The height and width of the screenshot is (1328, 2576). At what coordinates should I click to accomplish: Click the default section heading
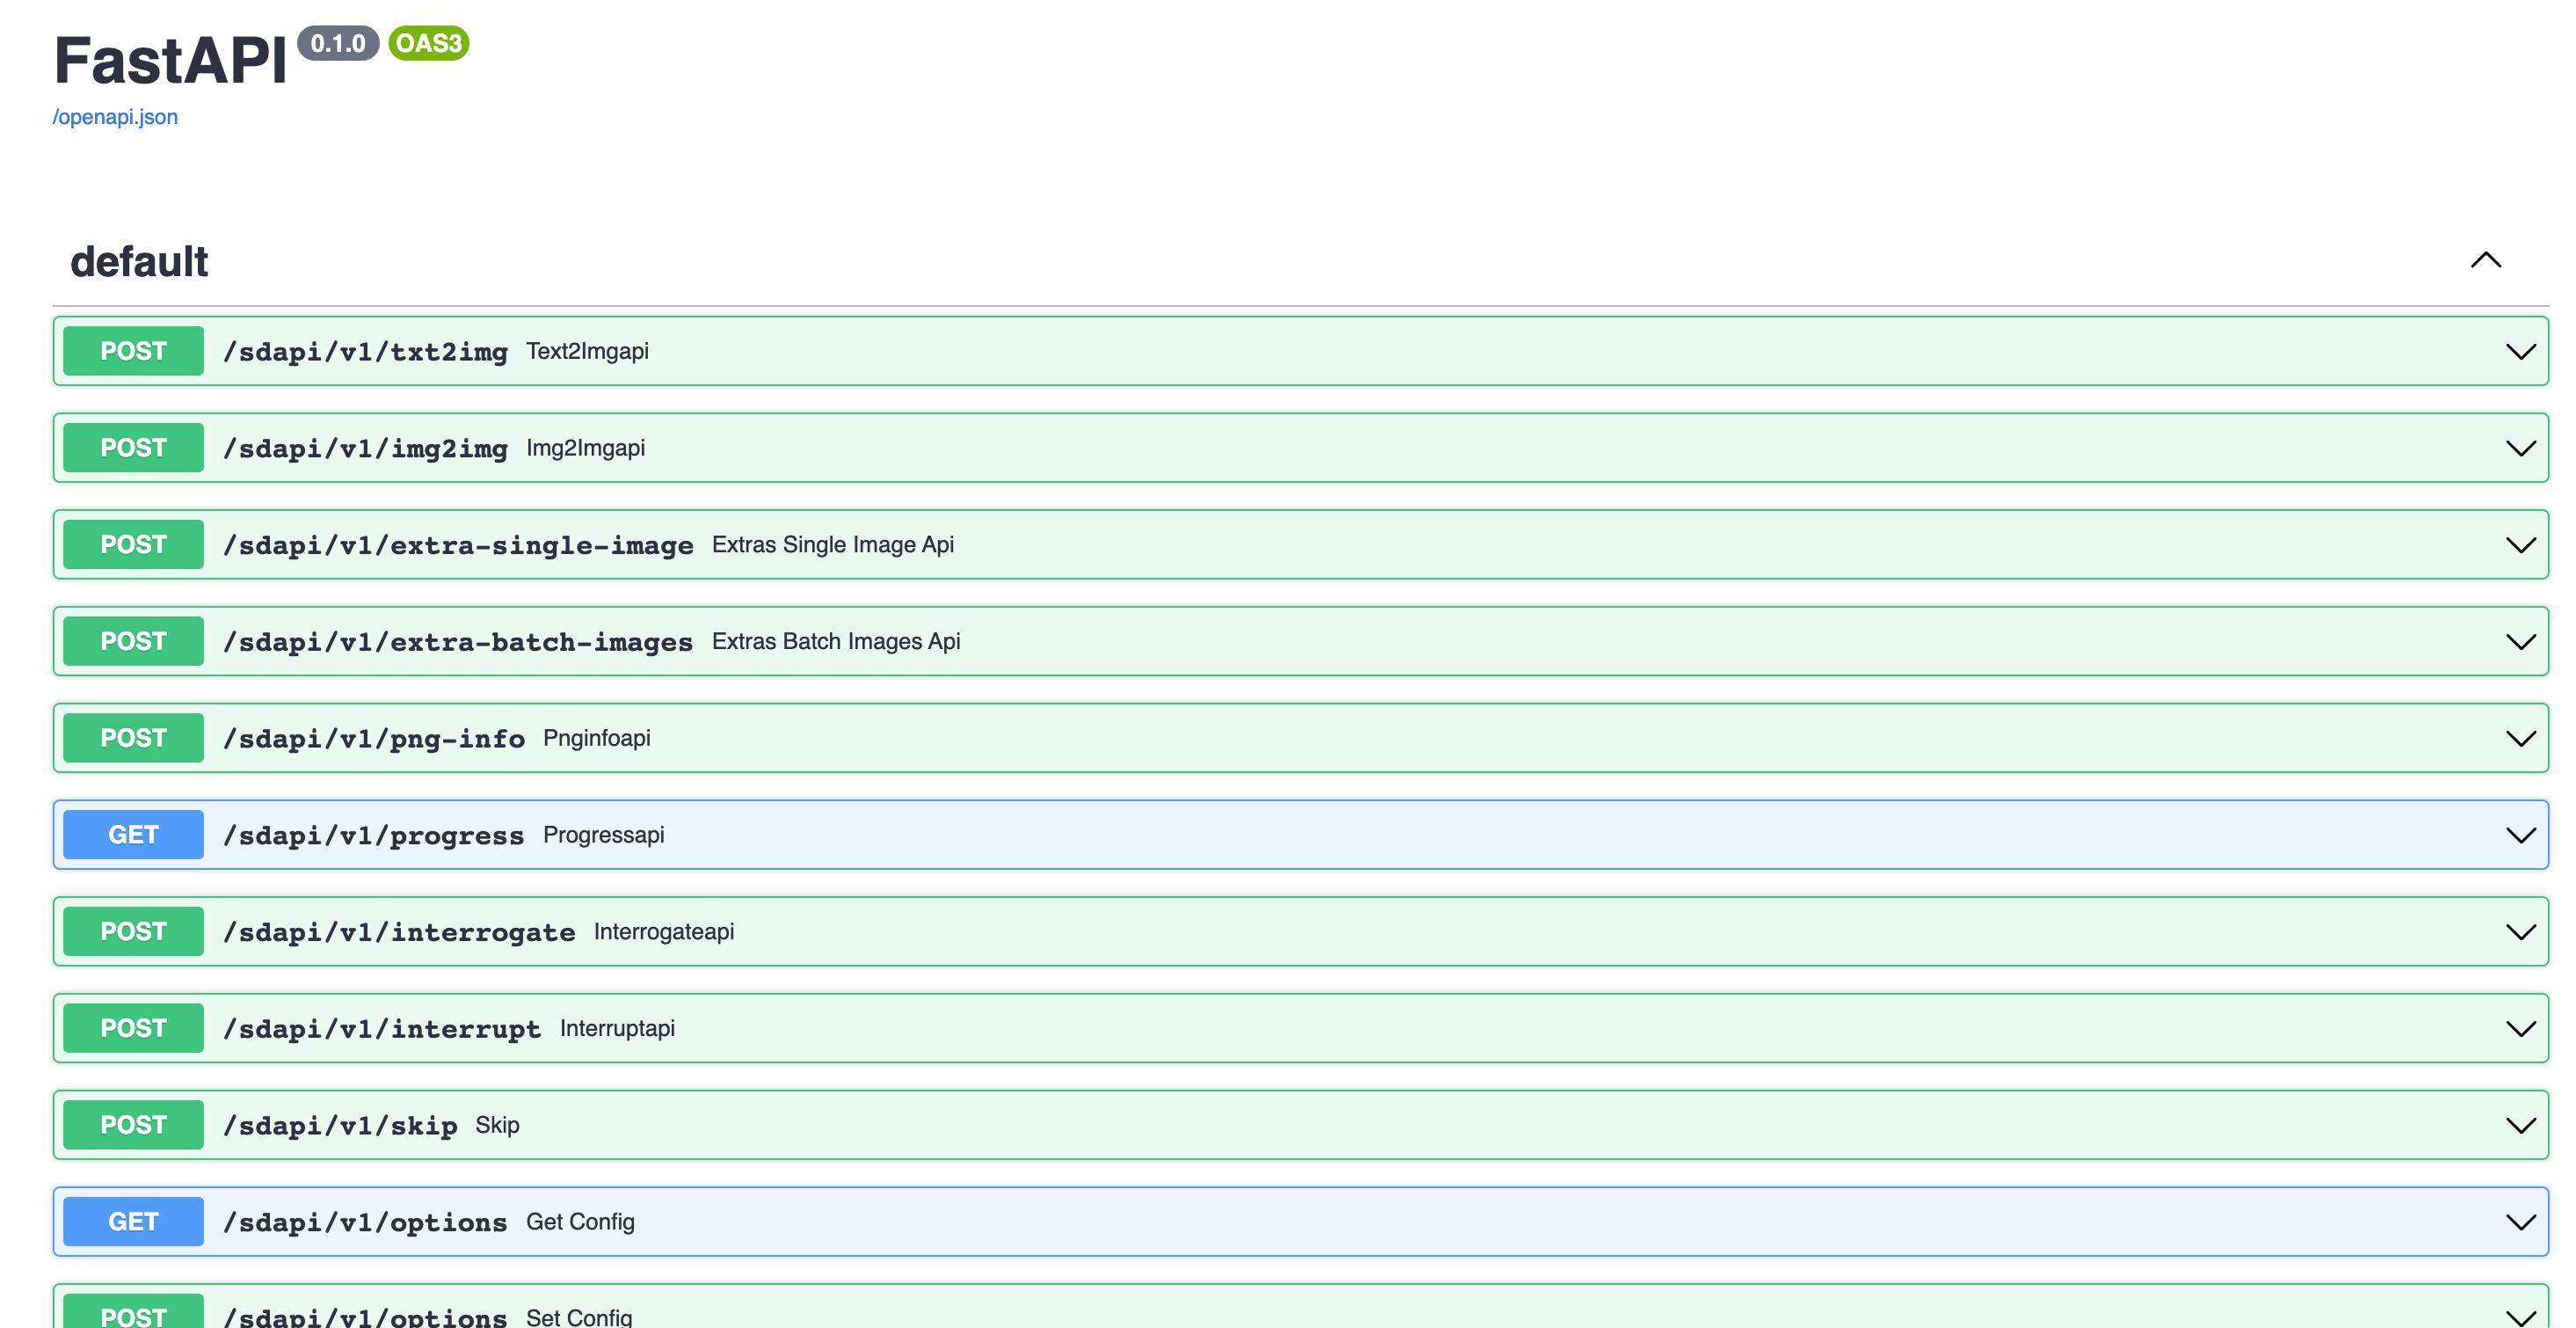point(139,262)
